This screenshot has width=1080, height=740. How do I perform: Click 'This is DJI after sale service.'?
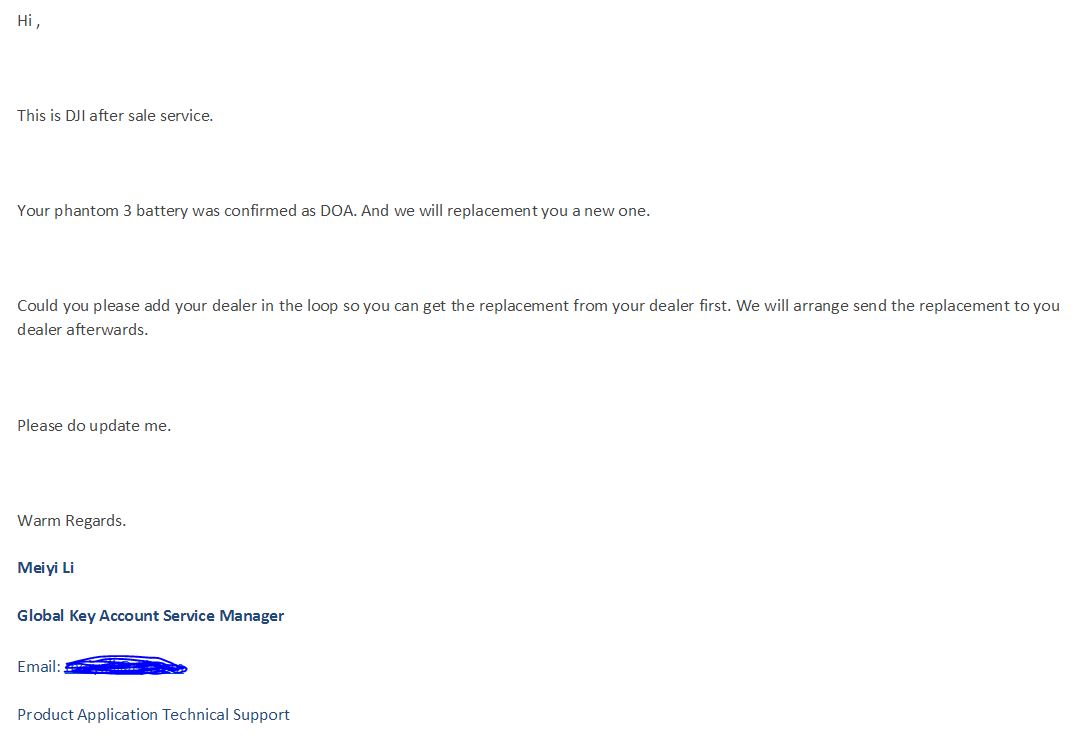[x=115, y=116]
